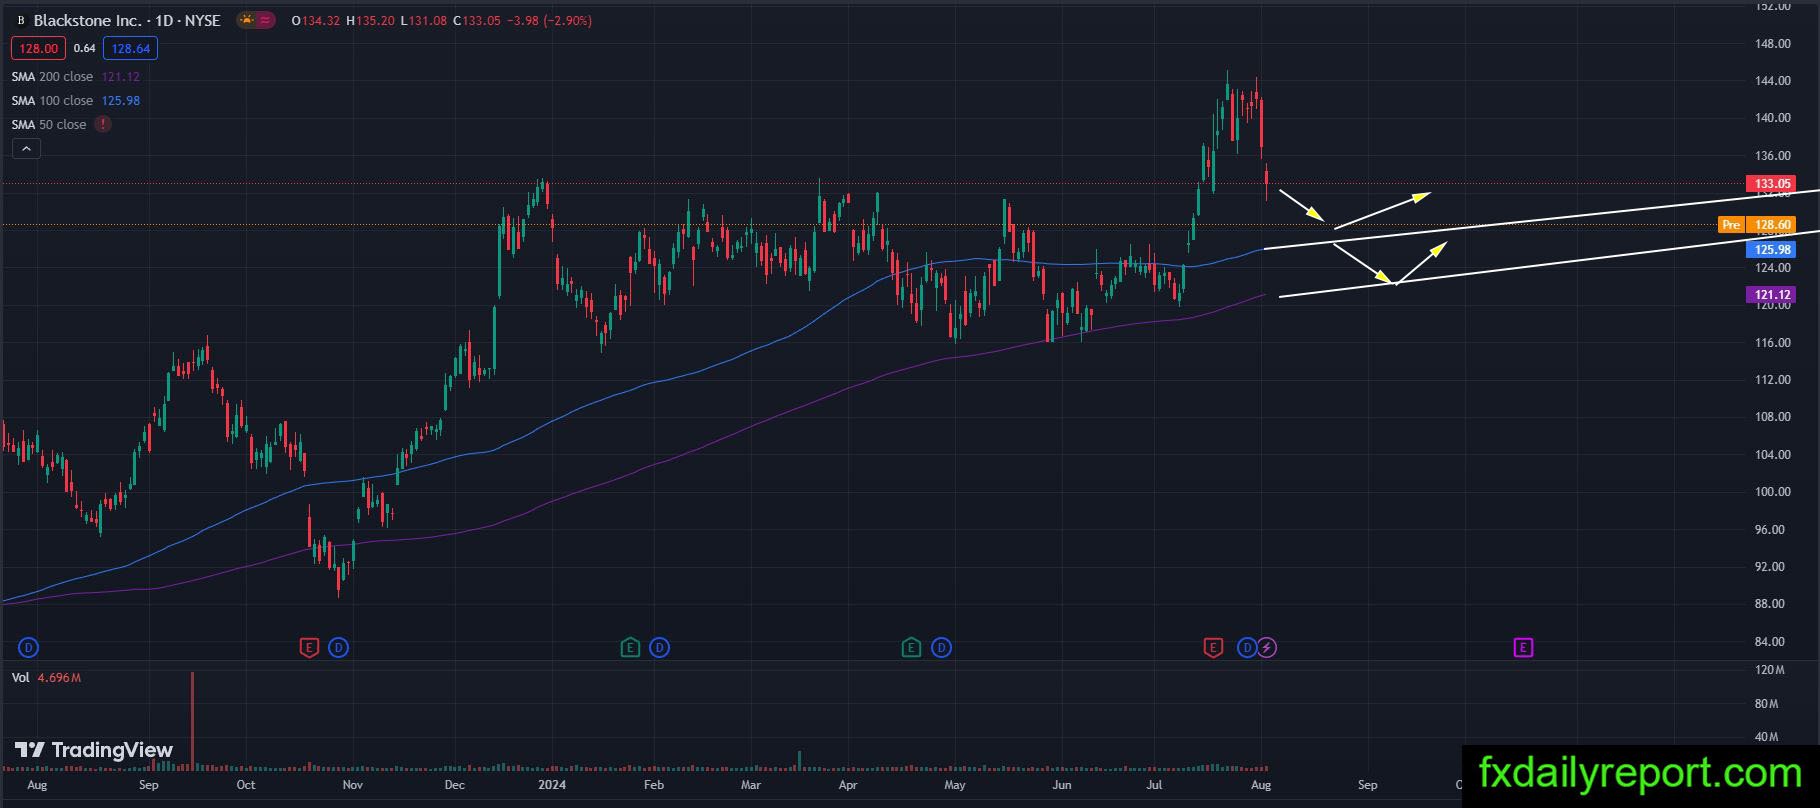This screenshot has width=1820, height=808.
Task: Select the SMA 50 close indicator legend
Action: pos(49,125)
